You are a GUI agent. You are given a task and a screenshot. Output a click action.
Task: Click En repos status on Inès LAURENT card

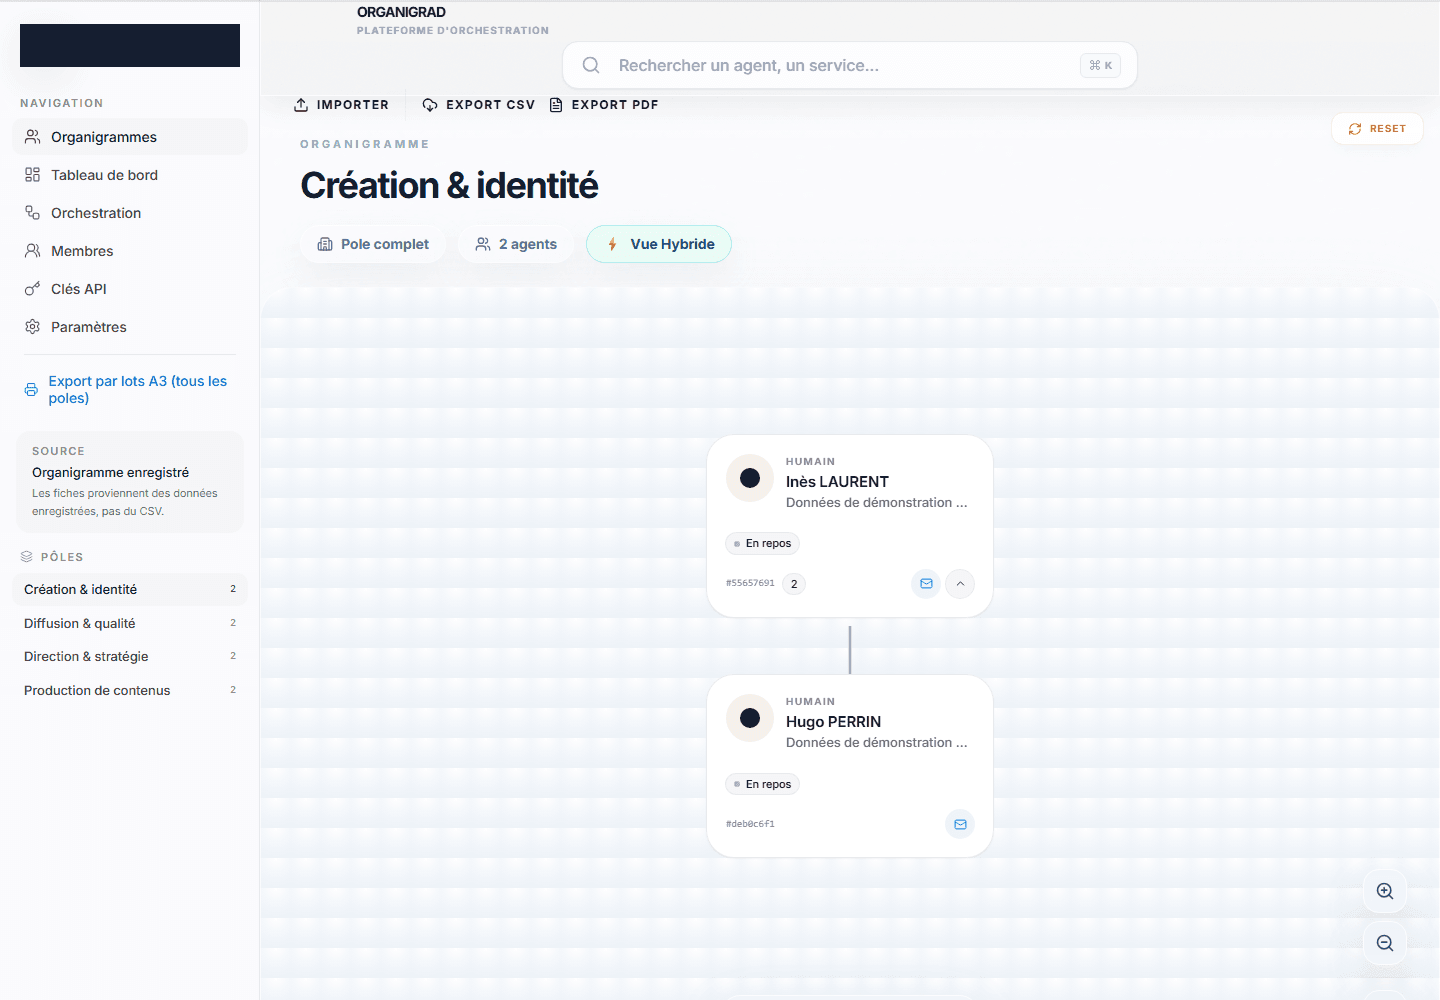[x=762, y=544]
